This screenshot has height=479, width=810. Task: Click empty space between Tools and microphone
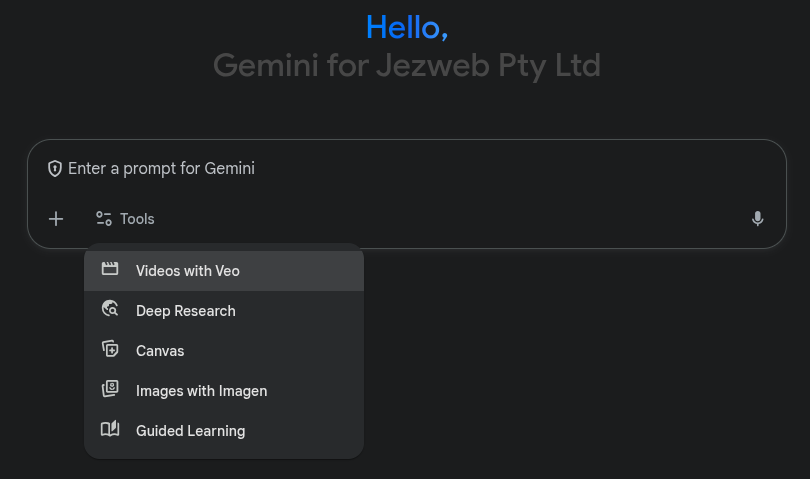[450, 218]
